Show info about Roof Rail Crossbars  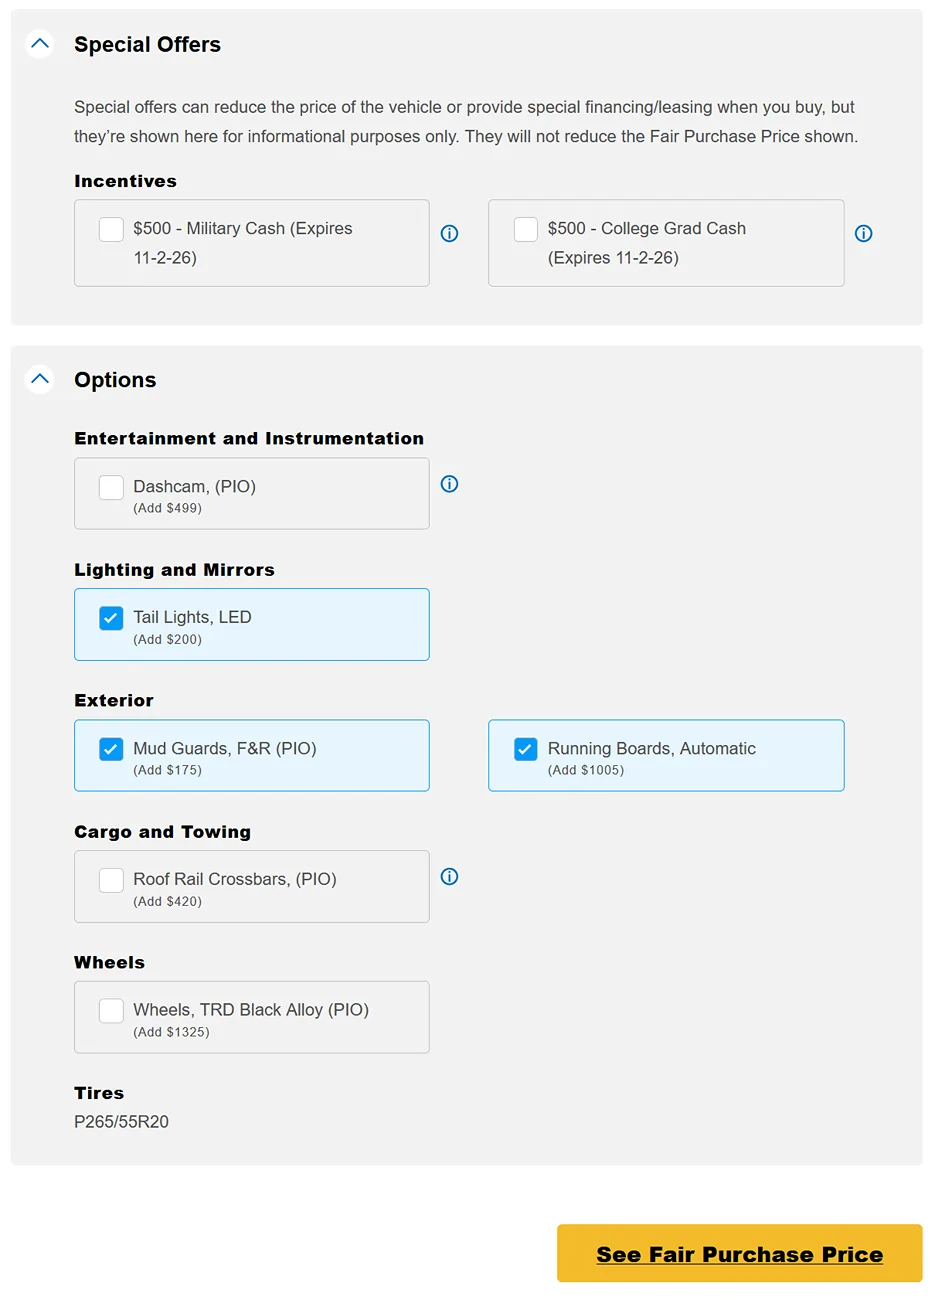(x=450, y=877)
